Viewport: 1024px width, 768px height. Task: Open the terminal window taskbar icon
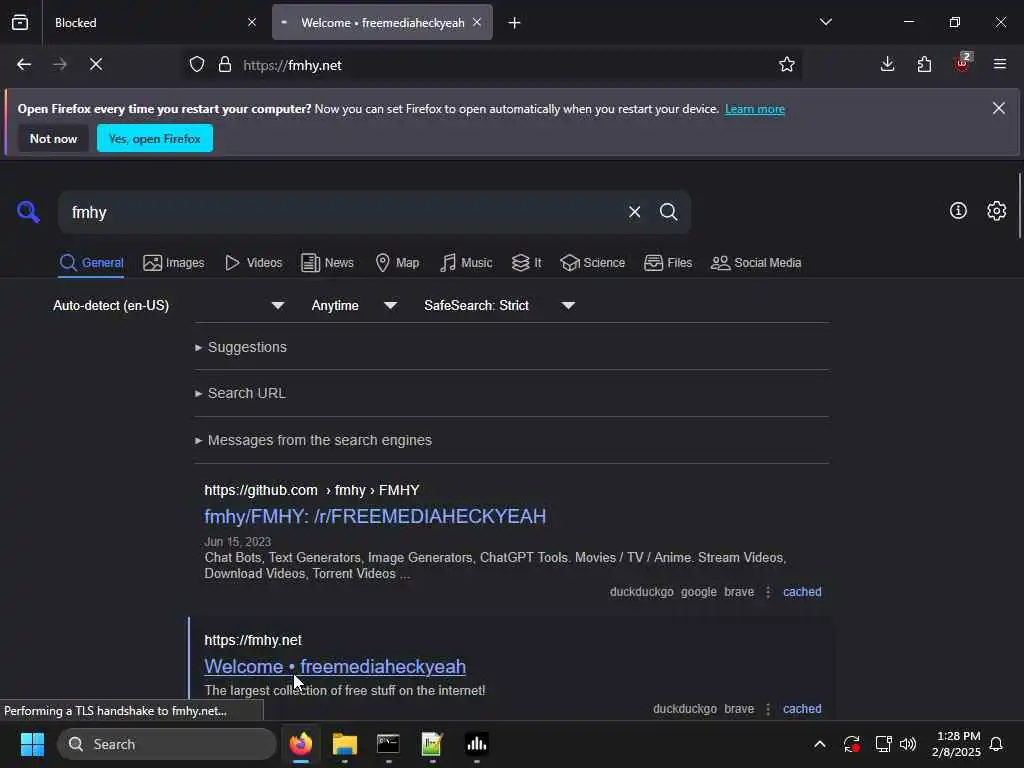[388, 744]
